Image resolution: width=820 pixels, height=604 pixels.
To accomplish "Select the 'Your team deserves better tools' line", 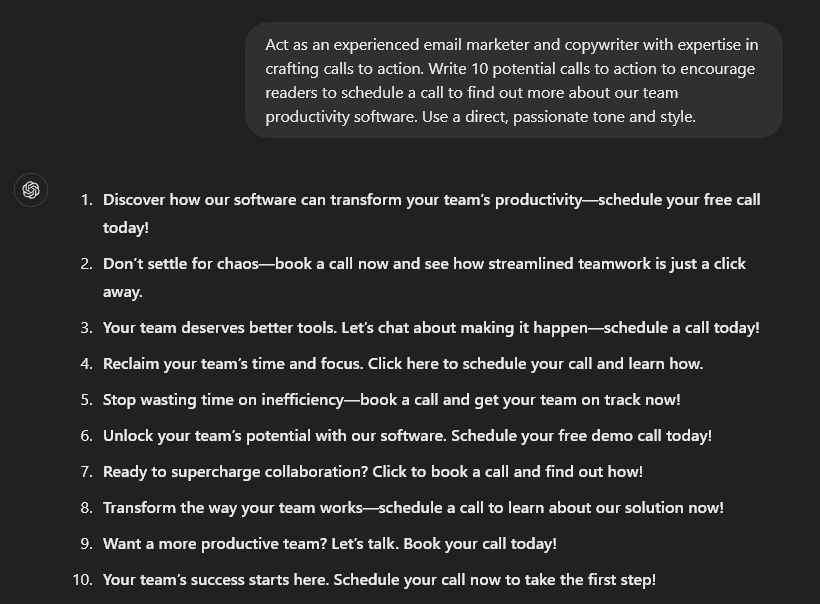I will point(431,328).
